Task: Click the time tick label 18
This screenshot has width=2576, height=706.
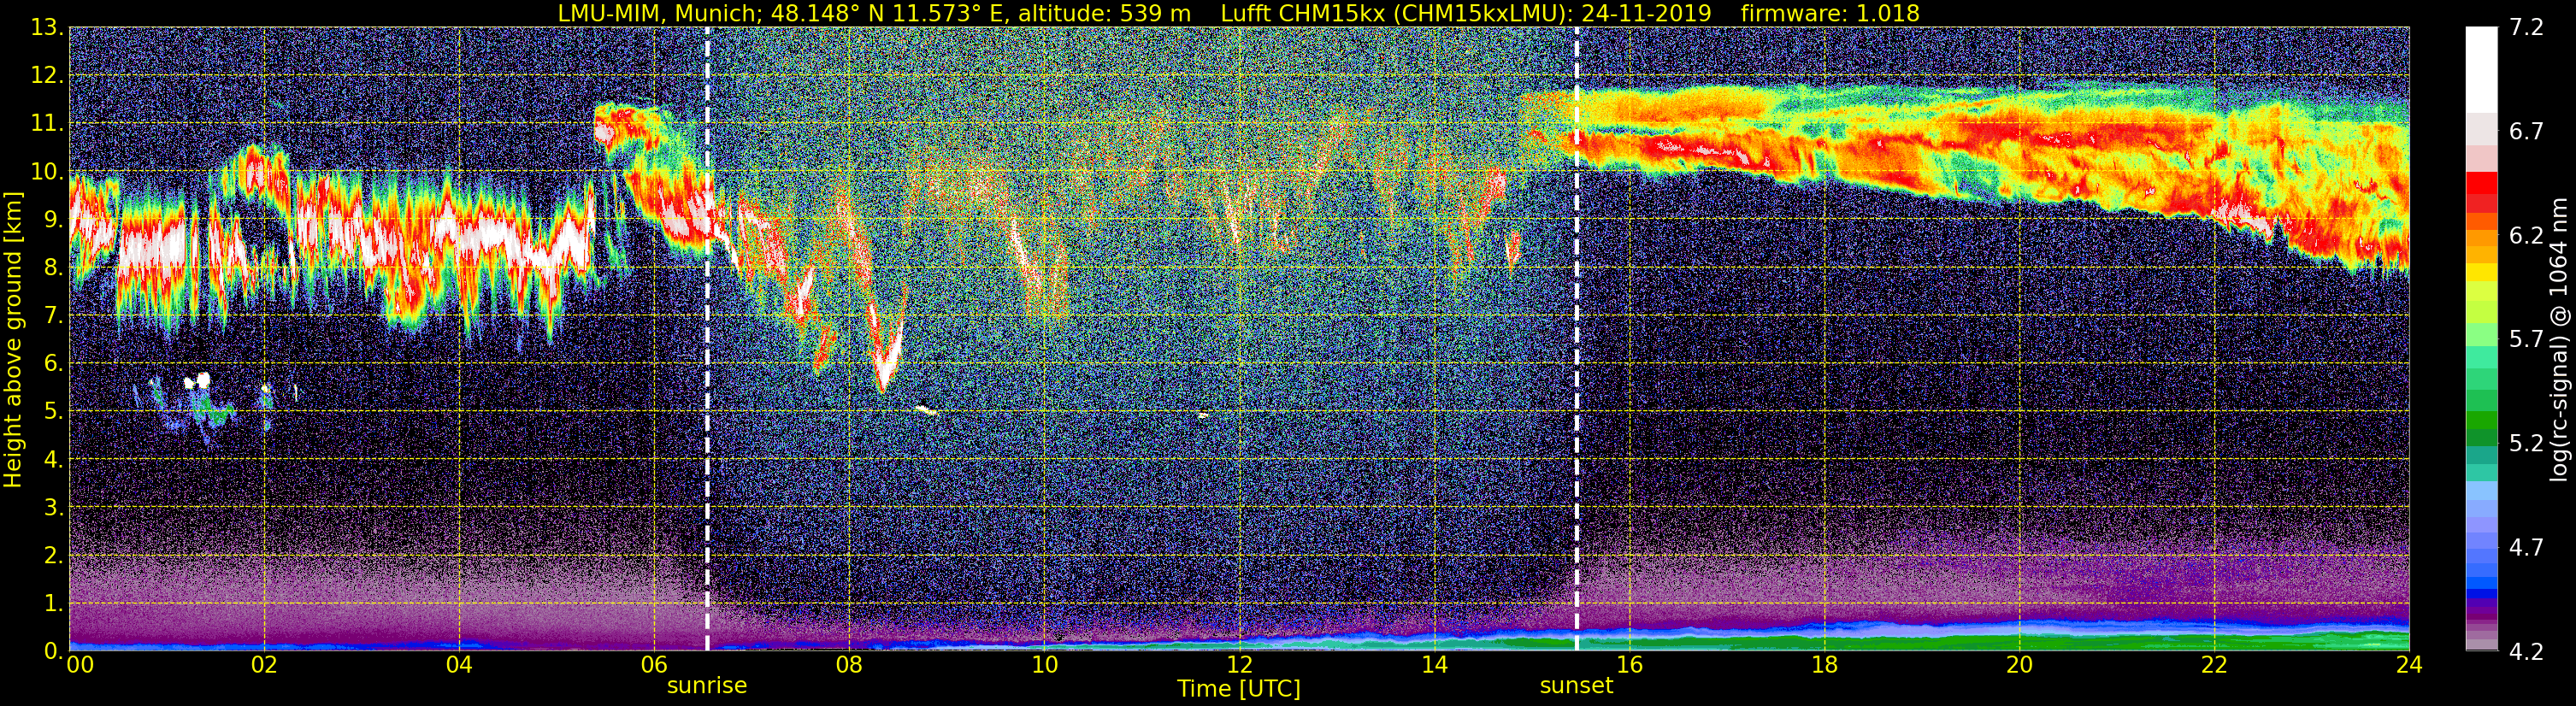Action: tap(1824, 665)
